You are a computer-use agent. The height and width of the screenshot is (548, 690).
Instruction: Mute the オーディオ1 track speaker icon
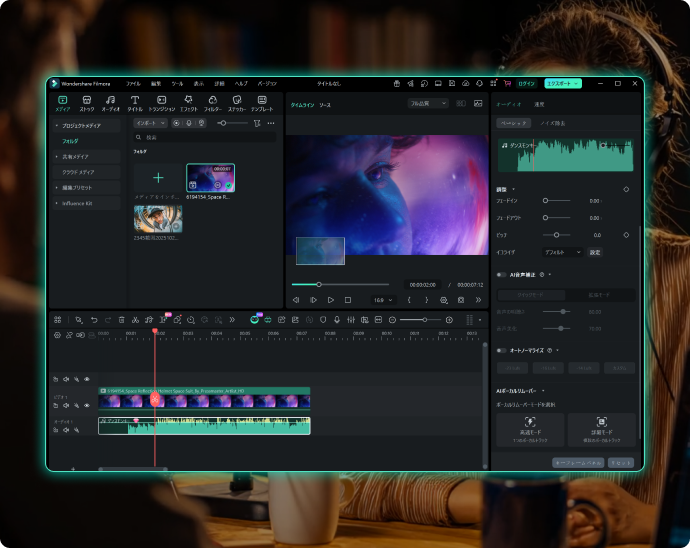(66, 430)
